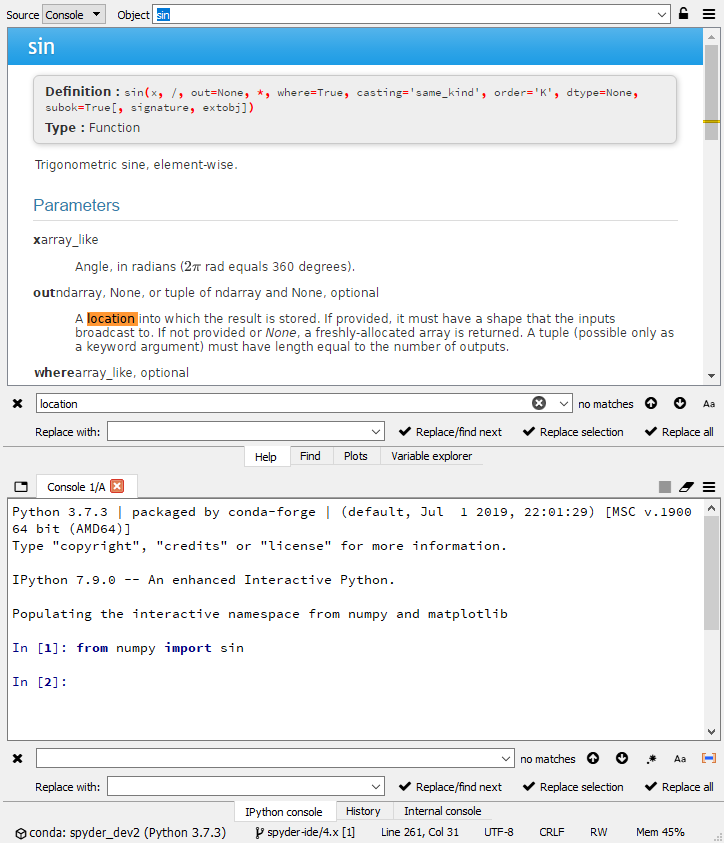Toggle the Help pane lock icon
The height and width of the screenshot is (843, 724).
683,14
